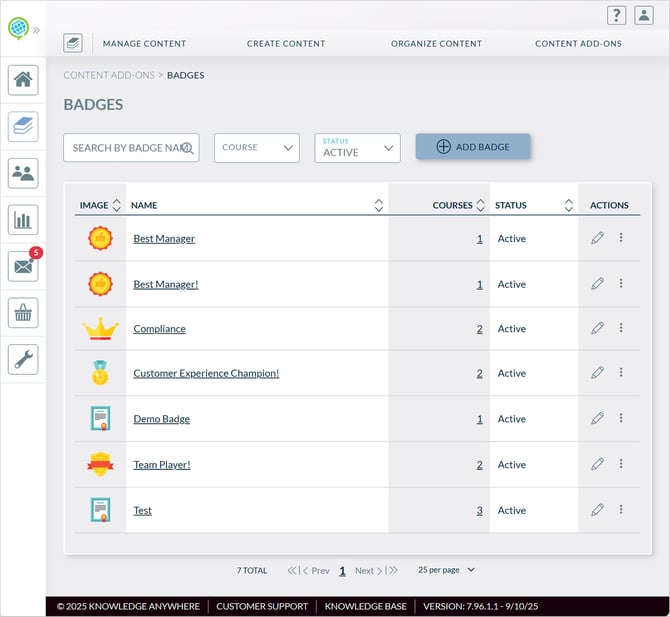670x617 pixels.
Task: Go to the Next page
Action: (x=368, y=571)
